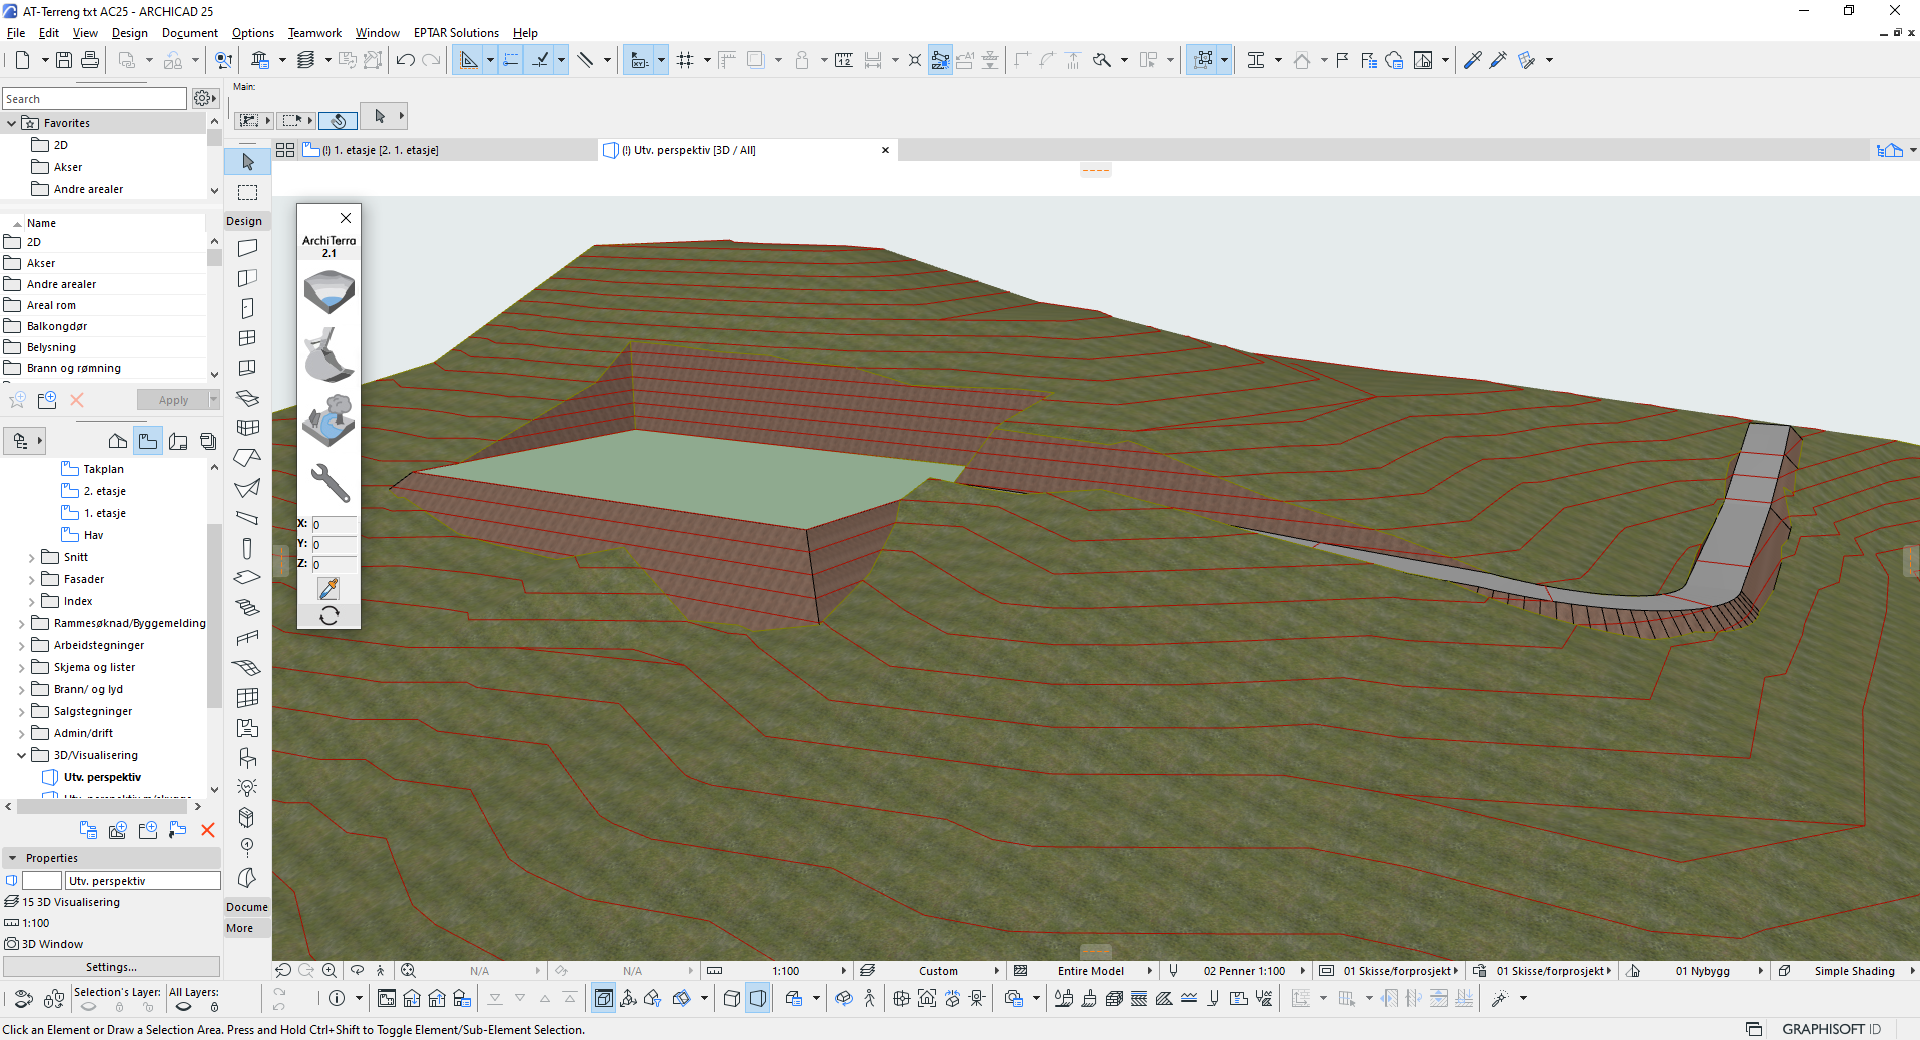The image size is (1920, 1040).
Task: Toggle the quick selection magnet button
Action: (338, 120)
